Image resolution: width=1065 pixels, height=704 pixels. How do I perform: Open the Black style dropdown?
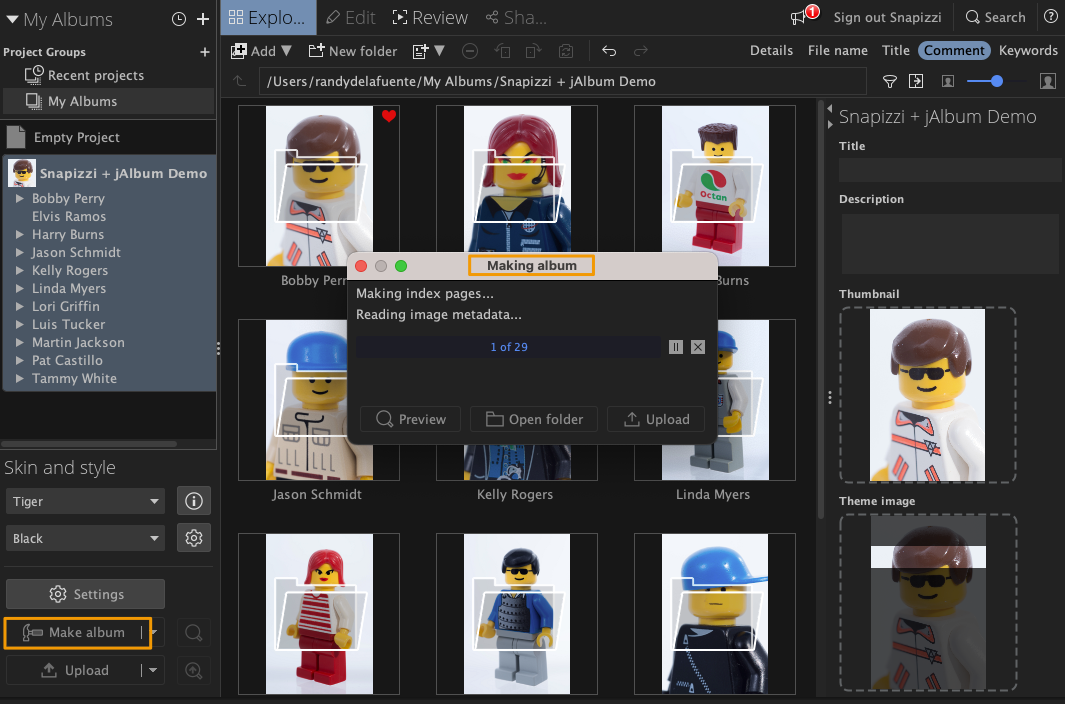[85, 538]
